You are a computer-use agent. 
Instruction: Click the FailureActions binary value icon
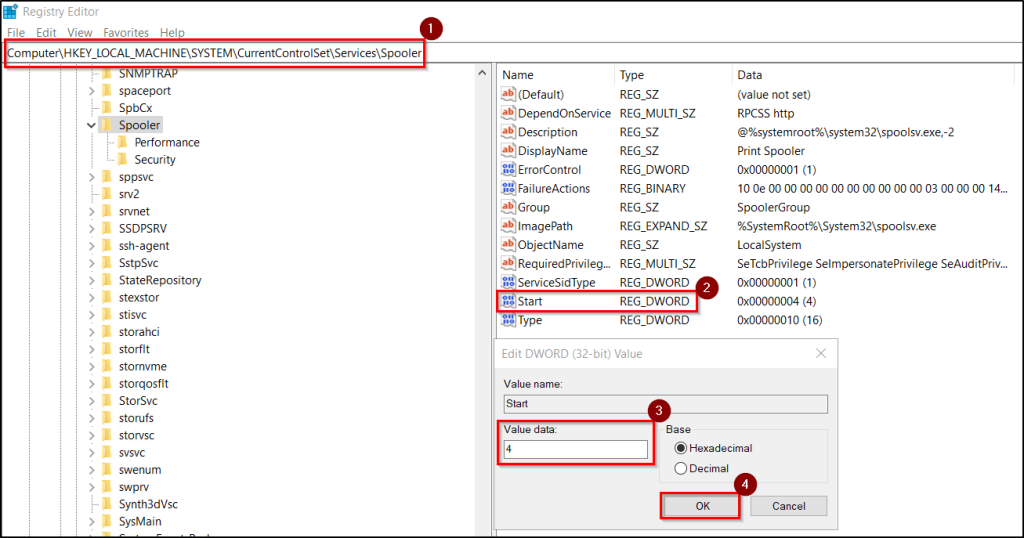(508, 189)
